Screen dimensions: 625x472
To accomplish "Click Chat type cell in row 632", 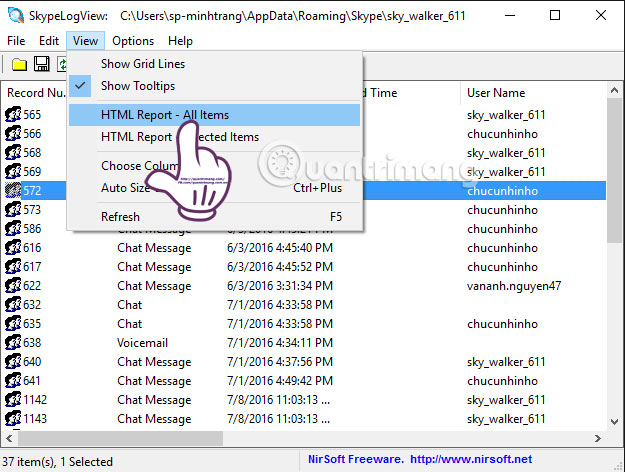I will point(130,305).
